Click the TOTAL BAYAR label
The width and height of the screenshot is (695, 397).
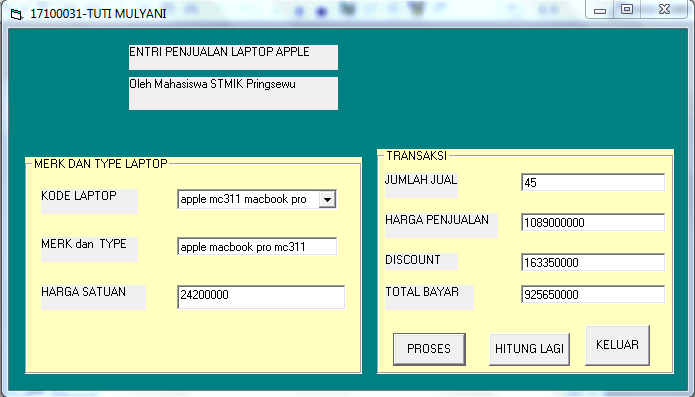pyautogui.click(x=429, y=297)
